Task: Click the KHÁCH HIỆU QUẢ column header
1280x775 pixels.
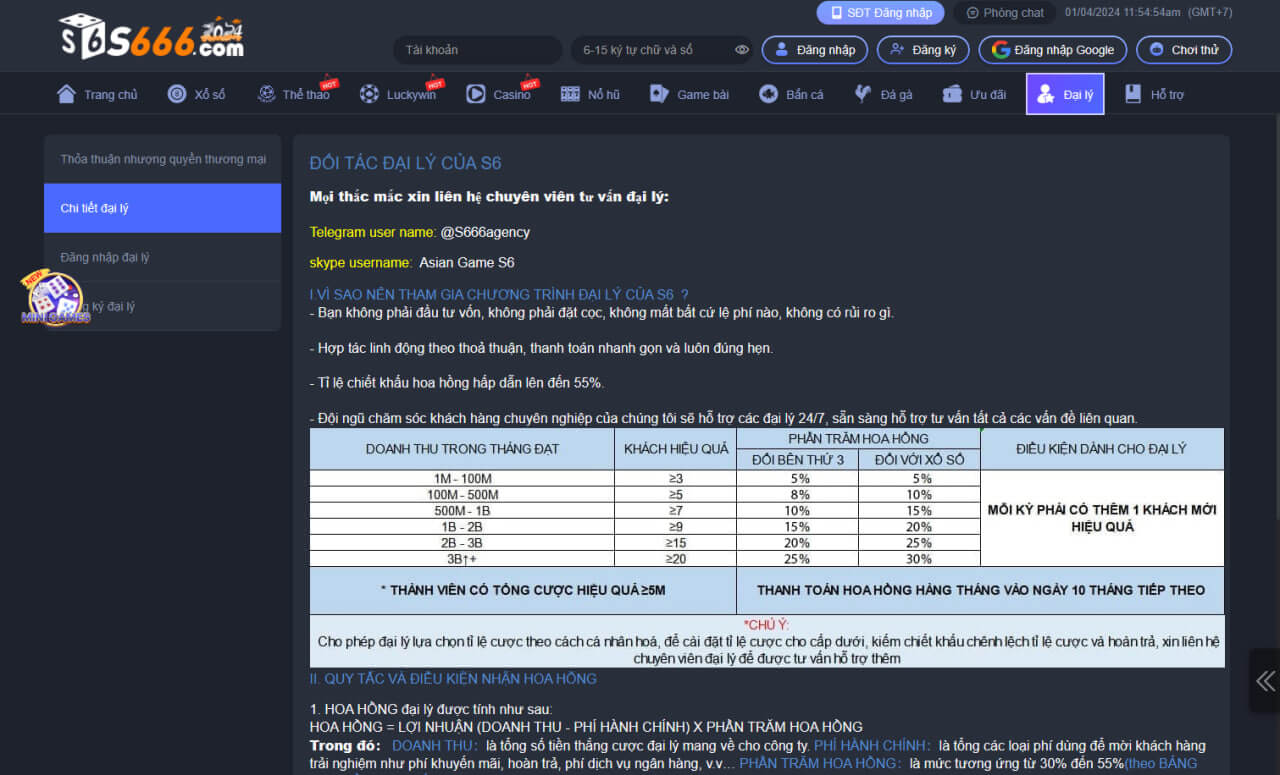Action: 676,449
